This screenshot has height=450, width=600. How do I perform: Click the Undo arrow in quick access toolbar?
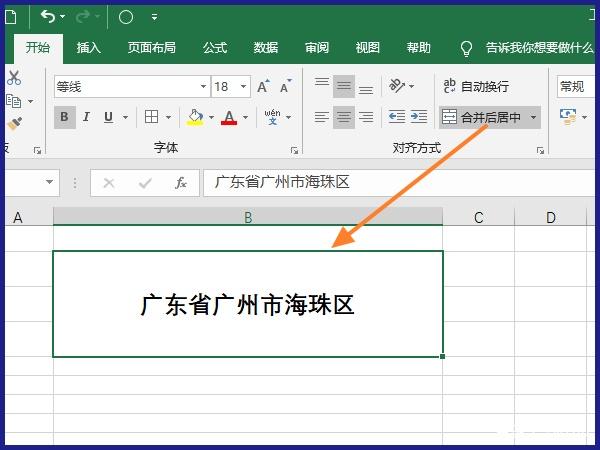pos(47,16)
